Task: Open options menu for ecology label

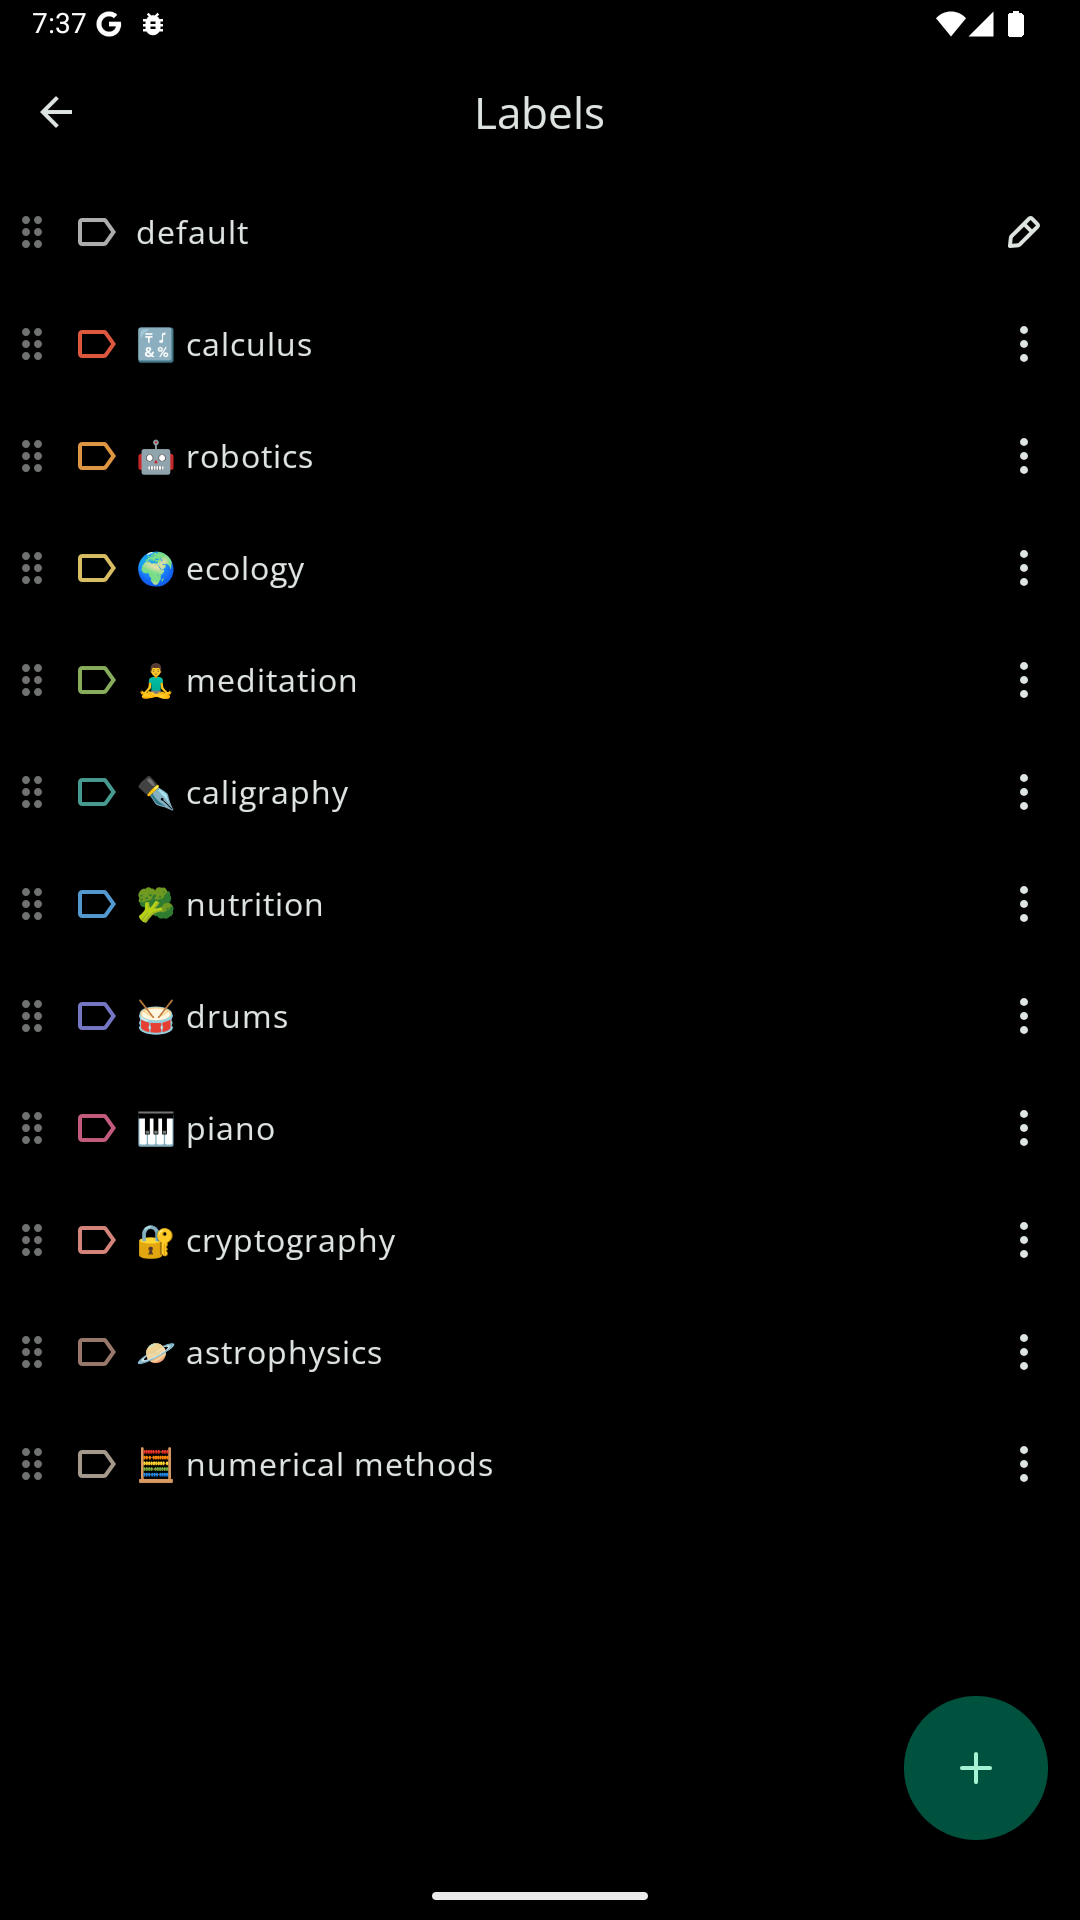Action: click(x=1023, y=568)
